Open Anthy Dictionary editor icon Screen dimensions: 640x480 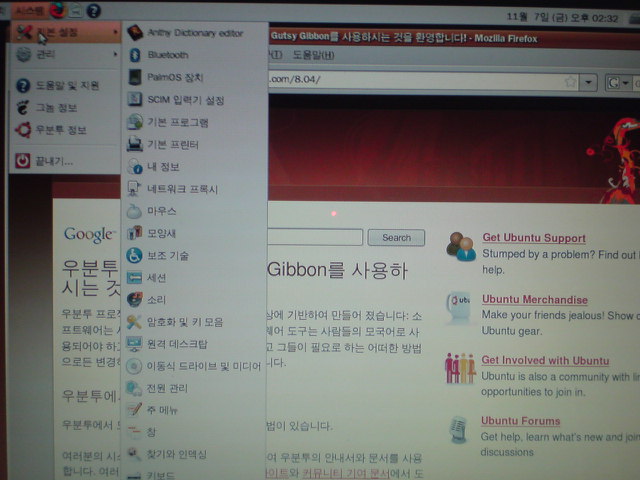pyautogui.click(x=135, y=33)
